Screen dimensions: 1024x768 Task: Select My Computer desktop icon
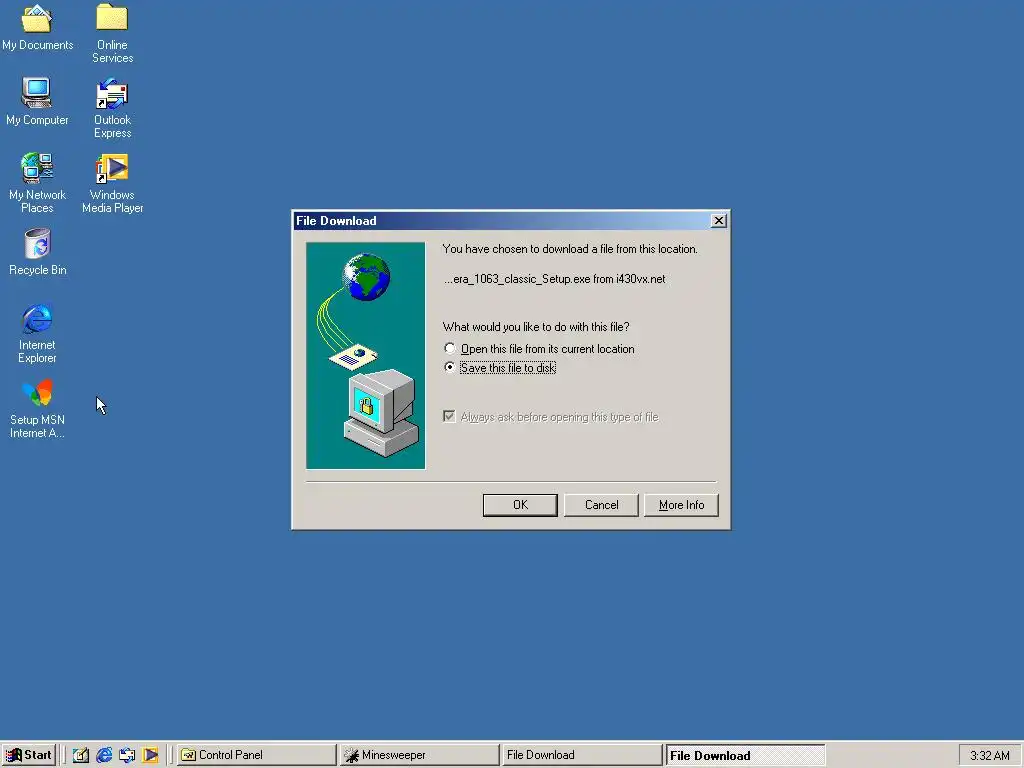tap(37, 103)
